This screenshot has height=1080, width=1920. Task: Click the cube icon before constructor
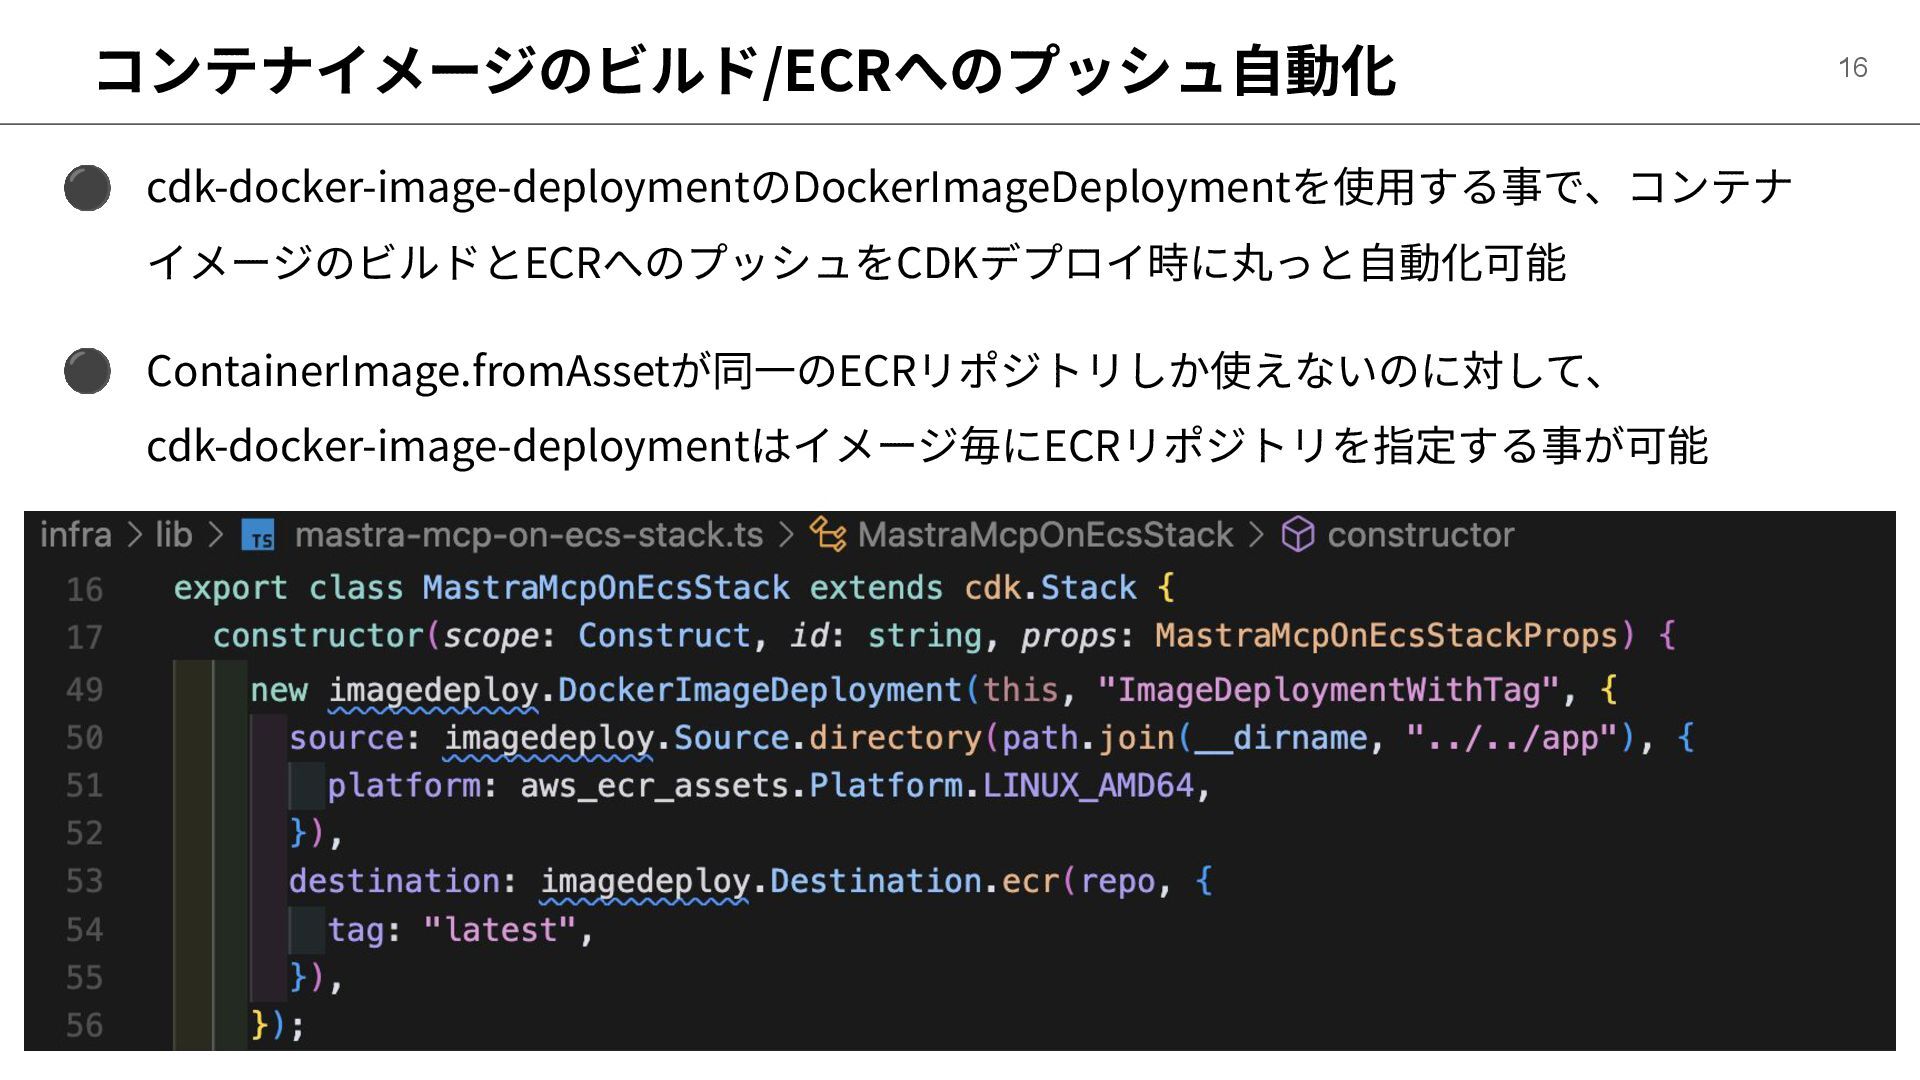coord(1298,535)
